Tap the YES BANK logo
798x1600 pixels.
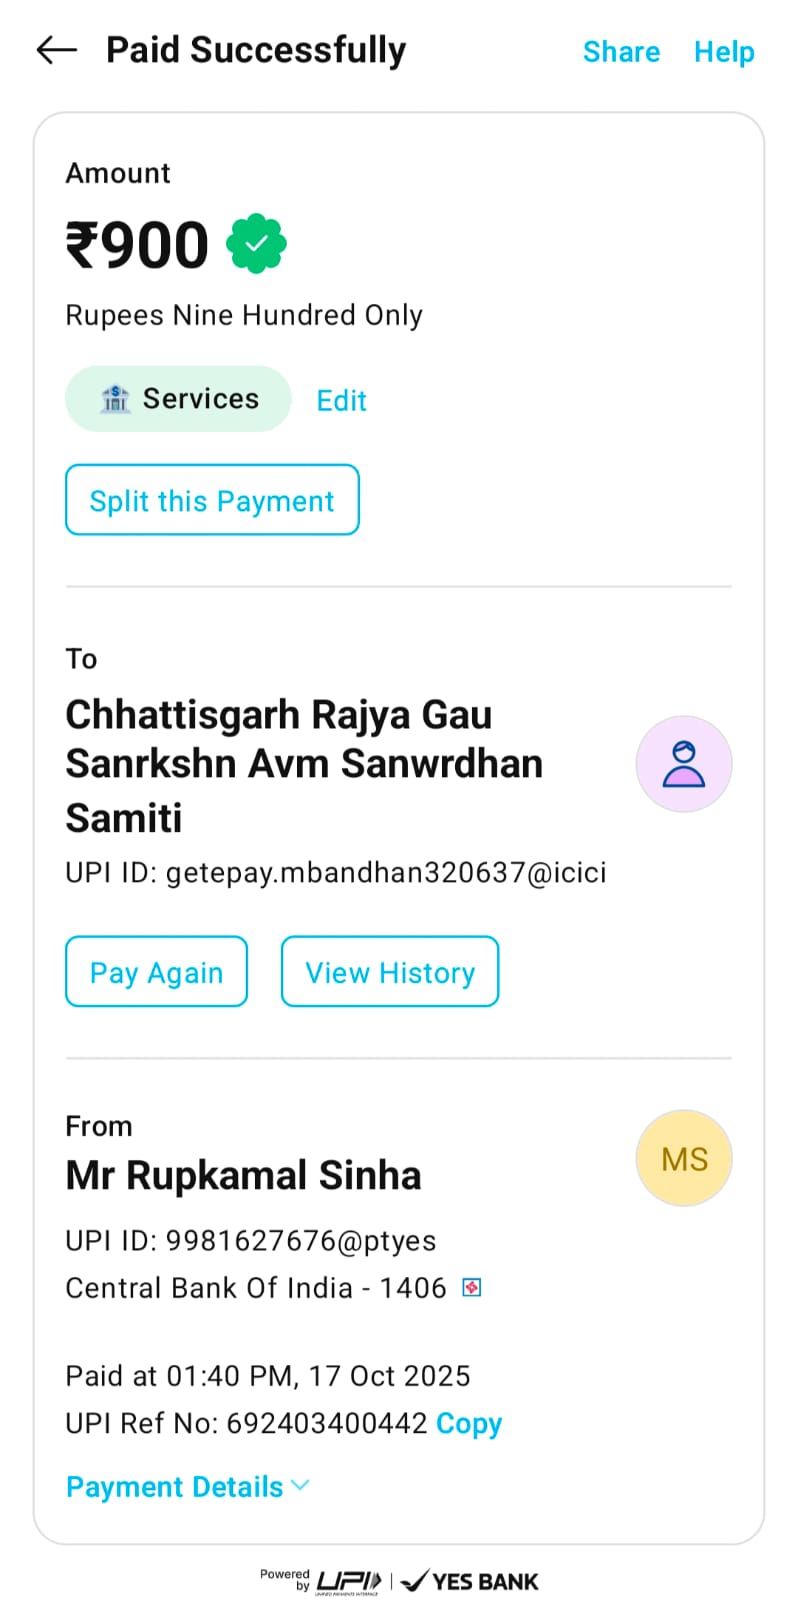coord(470,1581)
